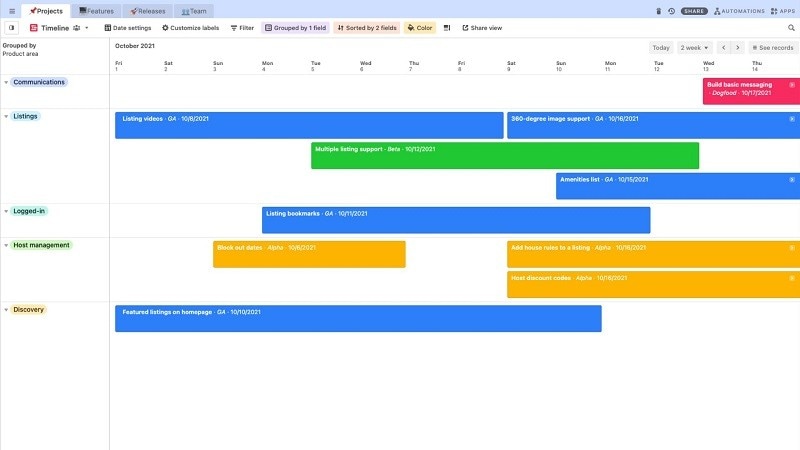Click expand icon on Host discount codes
The image size is (800, 450).
tap(792, 278)
